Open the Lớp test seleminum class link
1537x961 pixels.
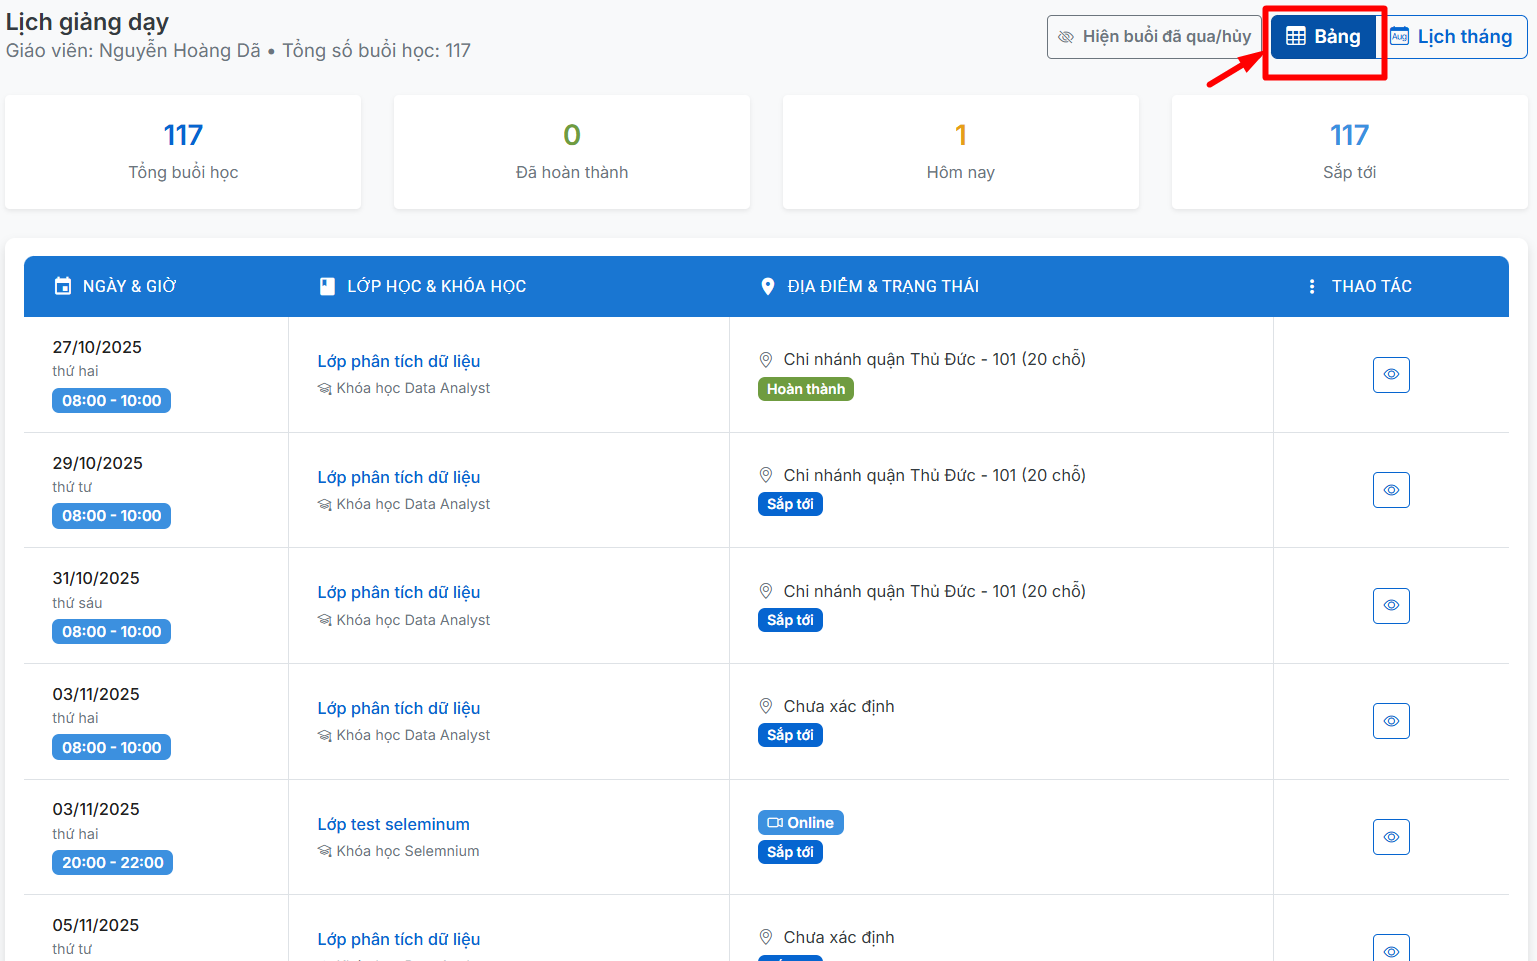(393, 824)
